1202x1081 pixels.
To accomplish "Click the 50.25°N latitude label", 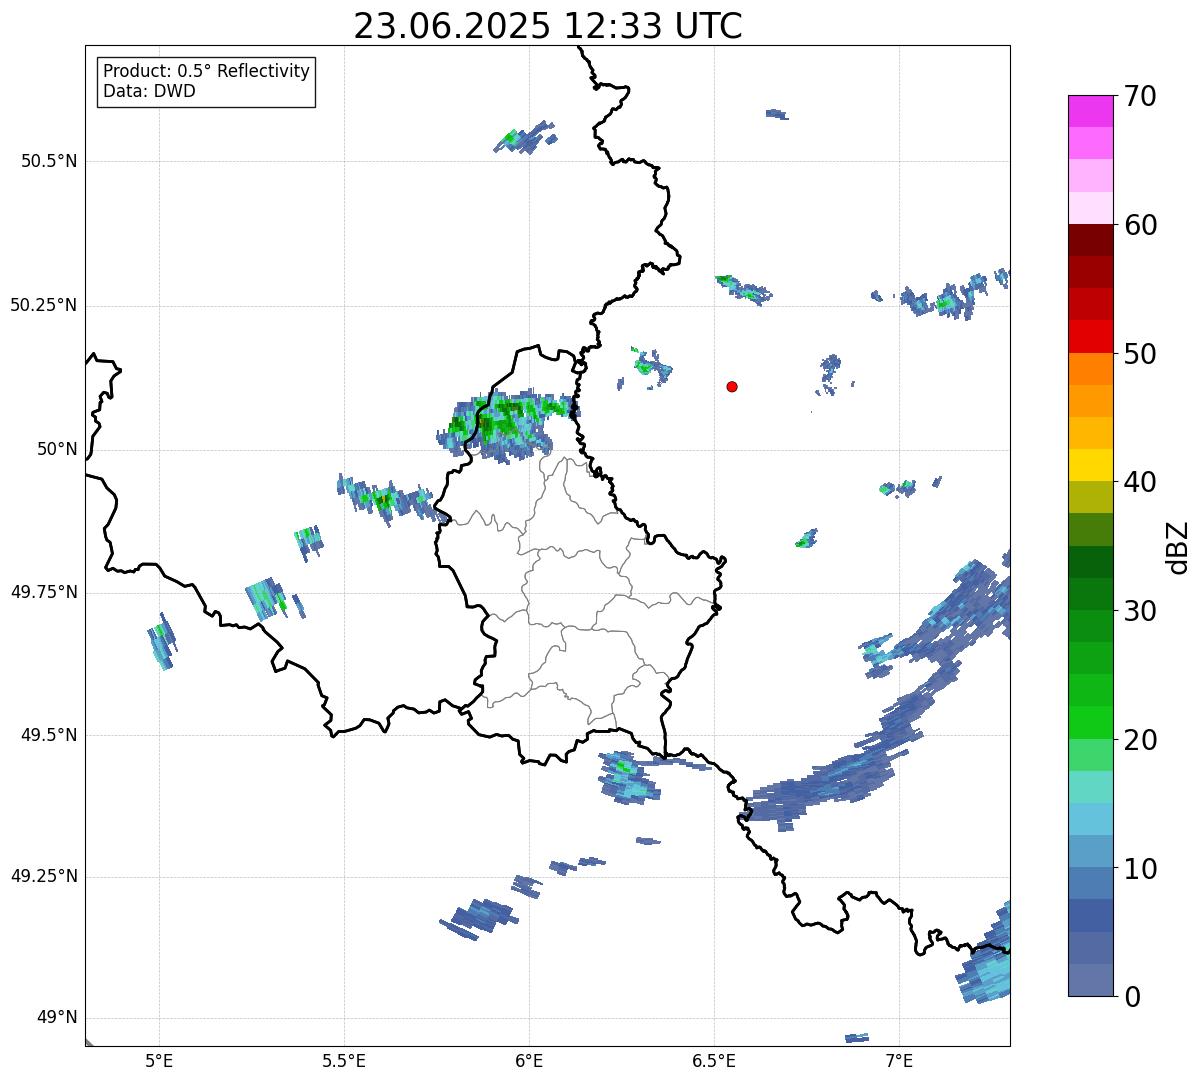I will 43,305.
